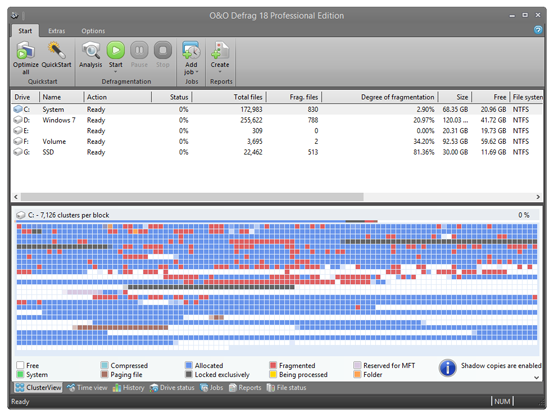Sort by the Drive column header
The width and height of the screenshot is (554, 418).
(x=25, y=97)
